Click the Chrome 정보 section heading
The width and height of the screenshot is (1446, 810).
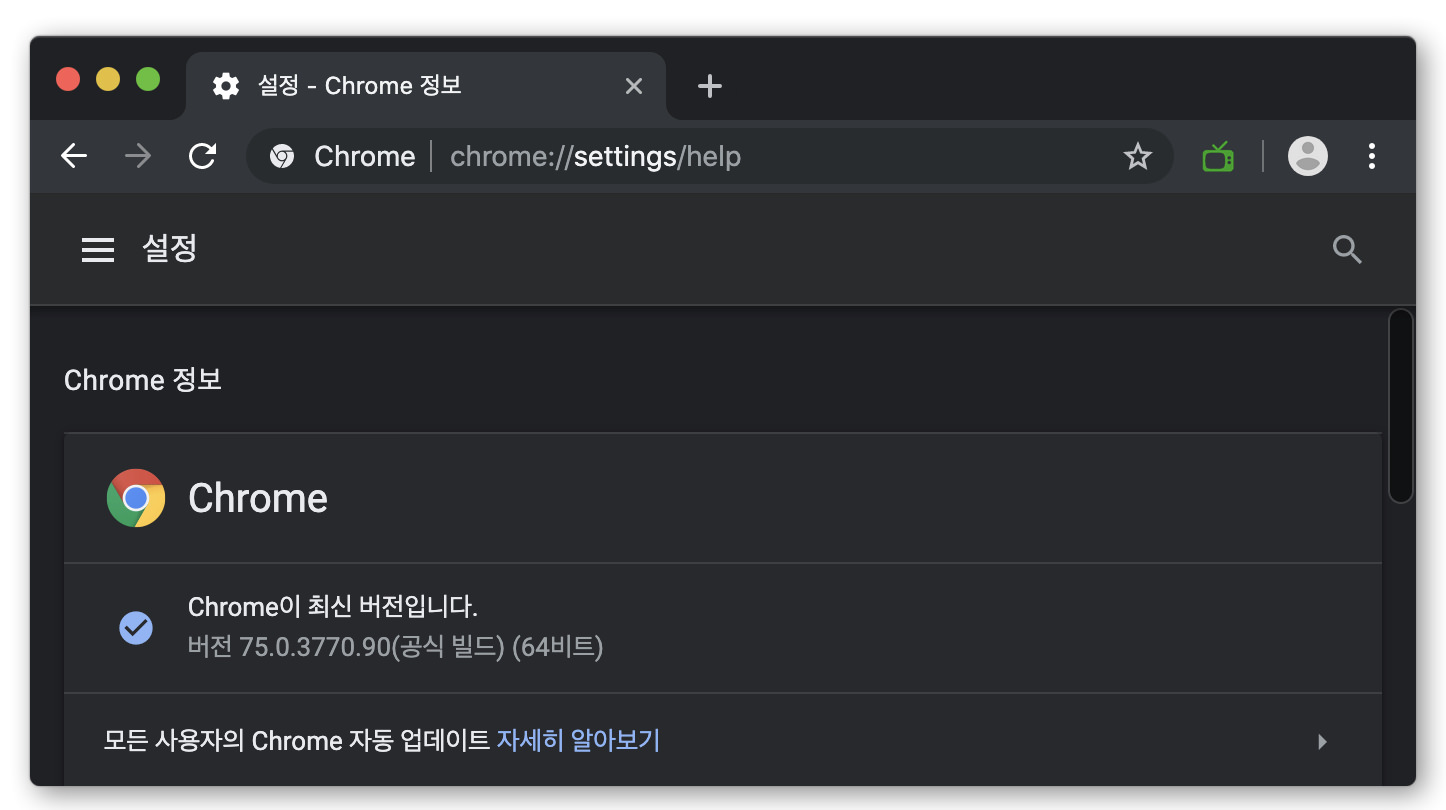click(x=143, y=380)
